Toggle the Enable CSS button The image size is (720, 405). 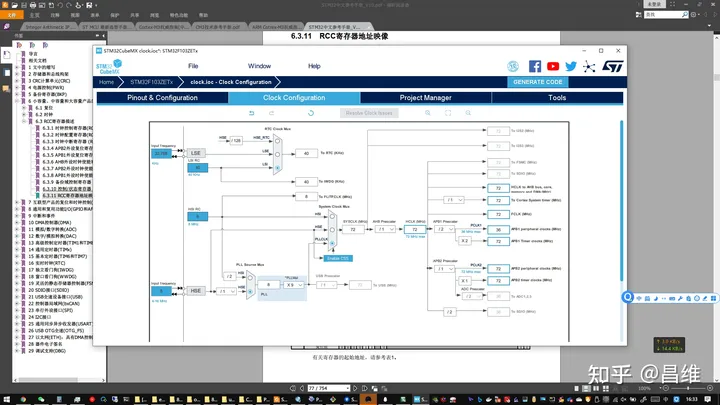pyautogui.click(x=338, y=259)
